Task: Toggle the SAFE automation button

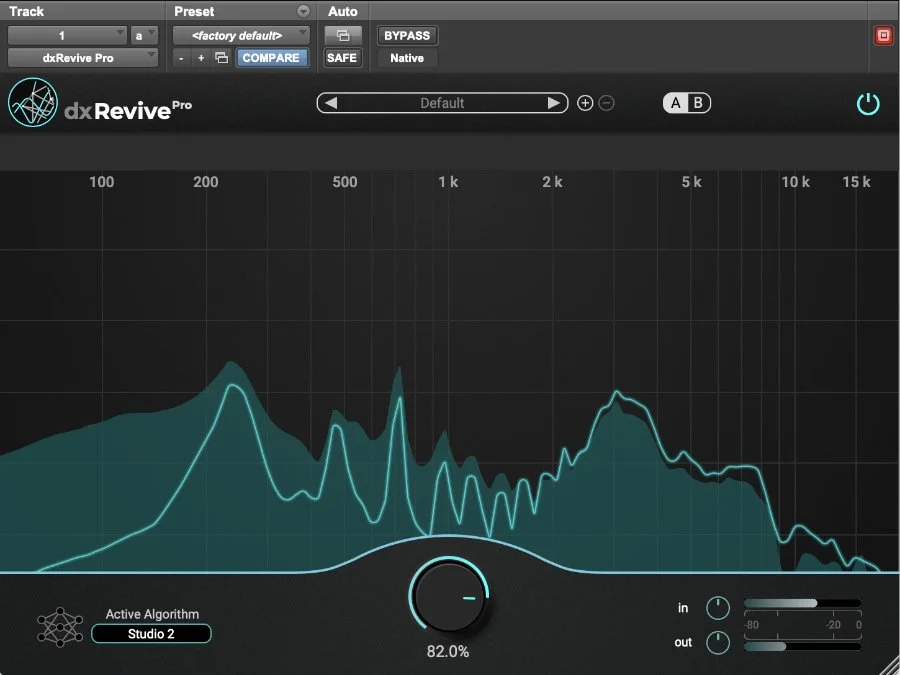Action: click(x=342, y=57)
